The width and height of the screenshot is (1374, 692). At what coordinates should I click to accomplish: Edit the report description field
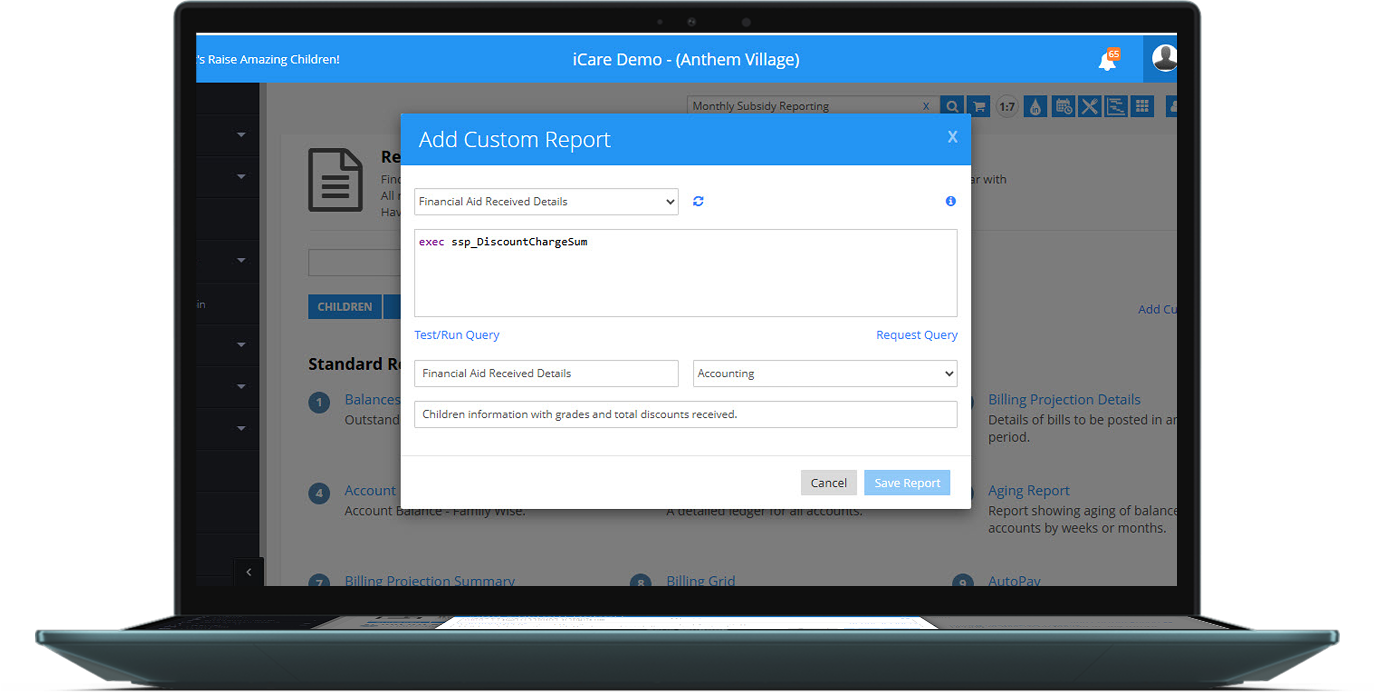pyautogui.click(x=686, y=414)
